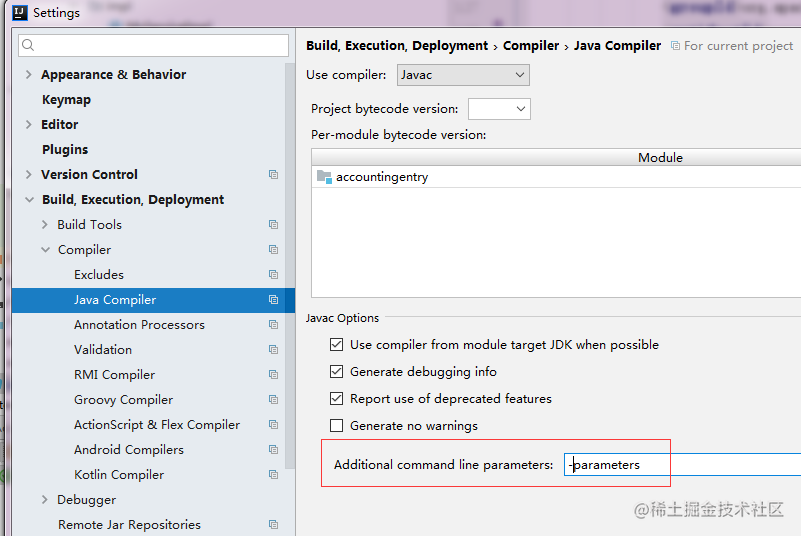801x536 pixels.
Task: Select RMI Compiler item
Action: tap(114, 375)
